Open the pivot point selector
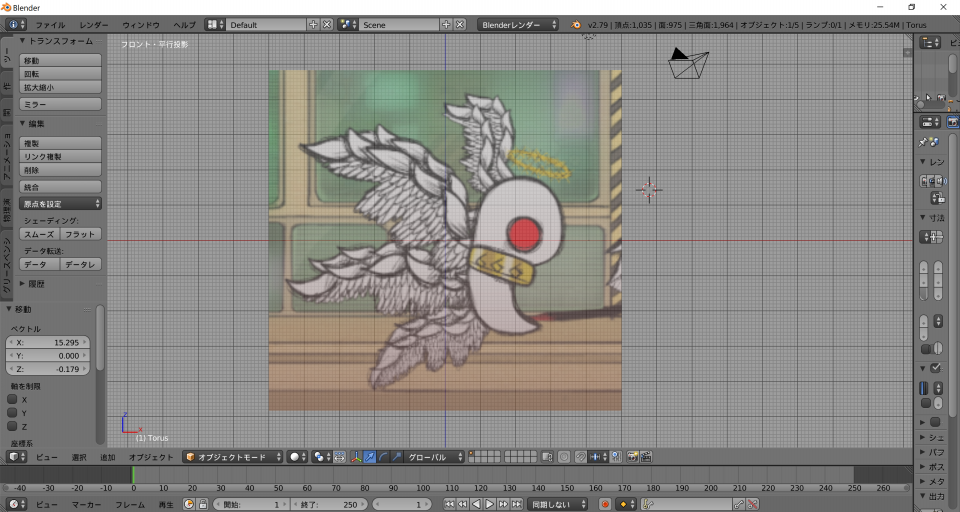 coord(321,457)
